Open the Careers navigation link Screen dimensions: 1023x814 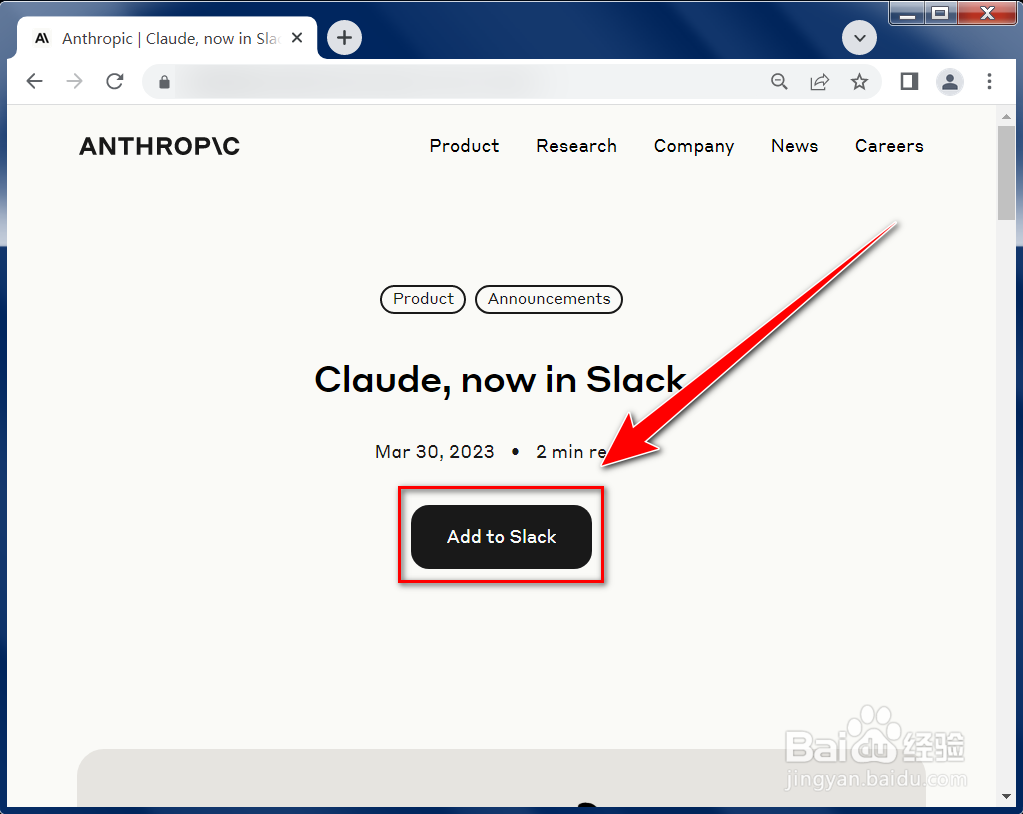tap(889, 146)
